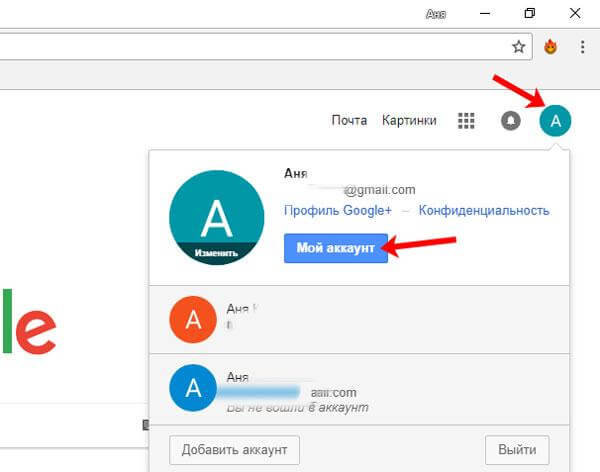Open the Картинки link
This screenshot has height=472, width=600.
click(409, 121)
